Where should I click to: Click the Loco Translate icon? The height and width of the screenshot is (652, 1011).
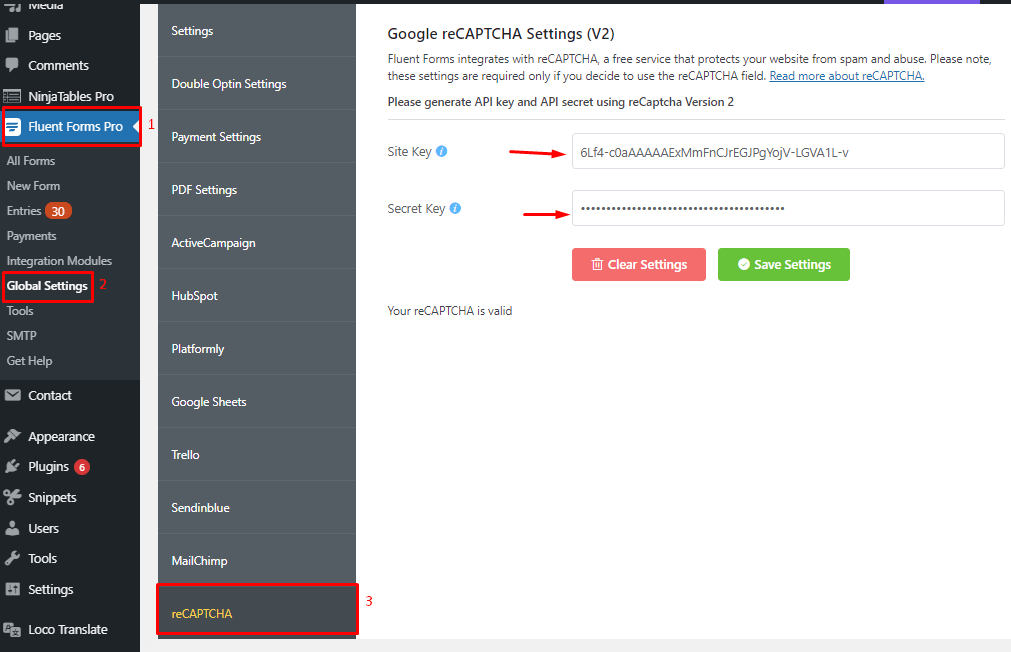(x=12, y=629)
